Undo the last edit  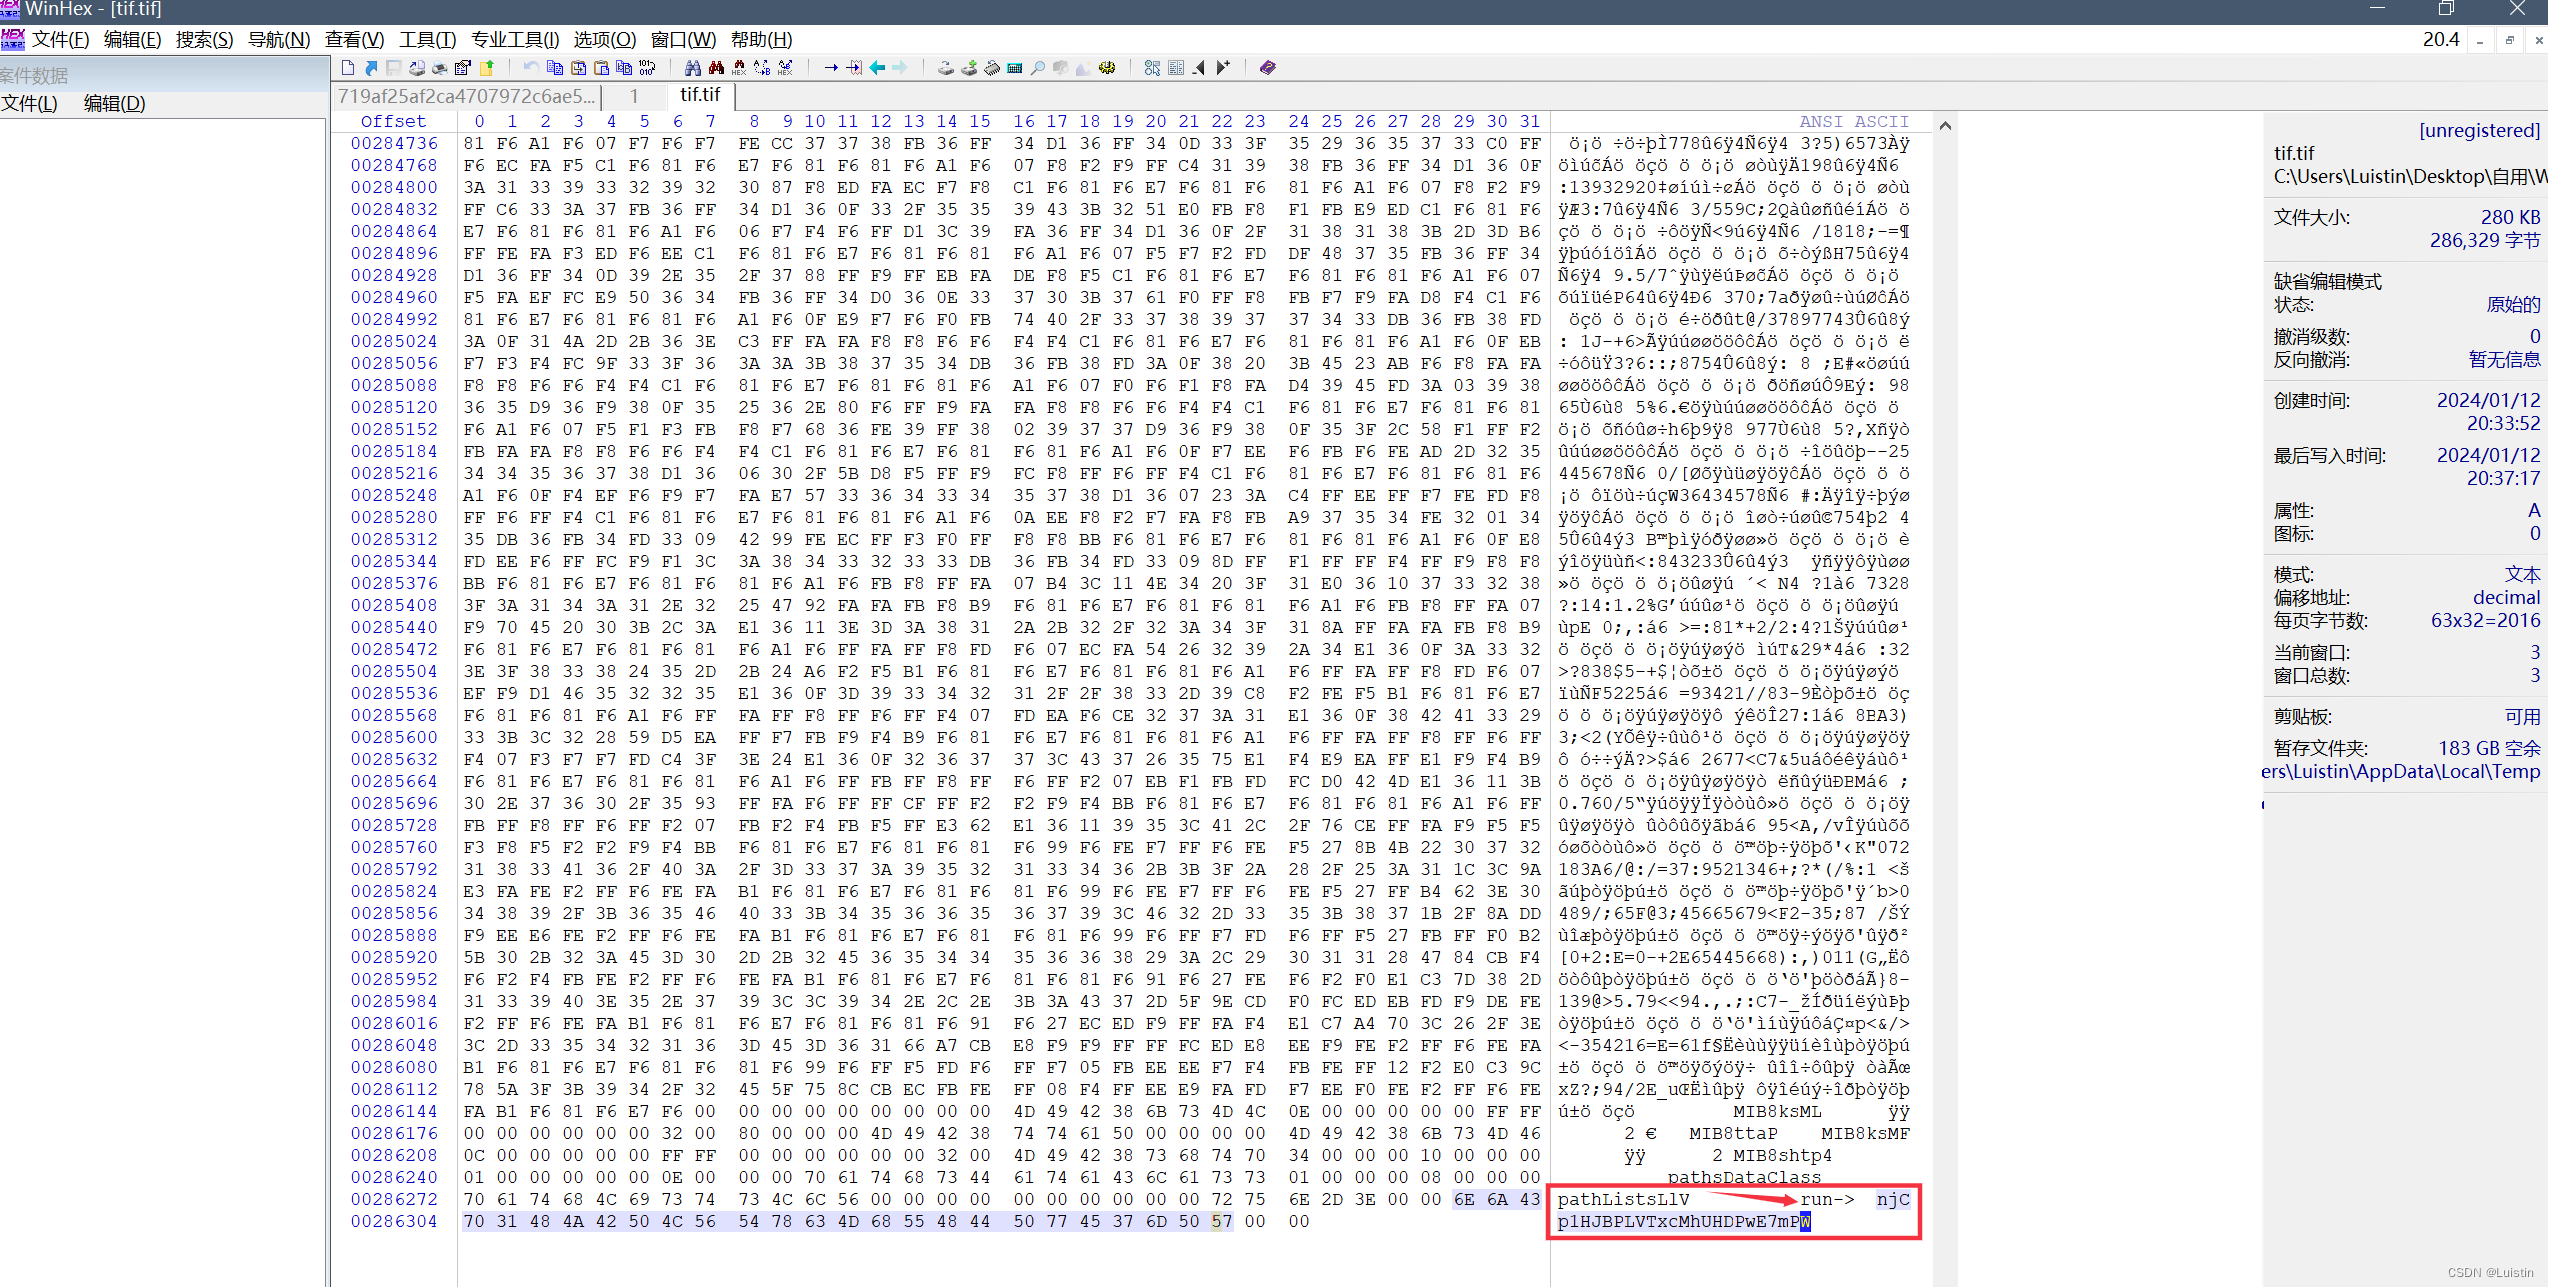point(530,67)
